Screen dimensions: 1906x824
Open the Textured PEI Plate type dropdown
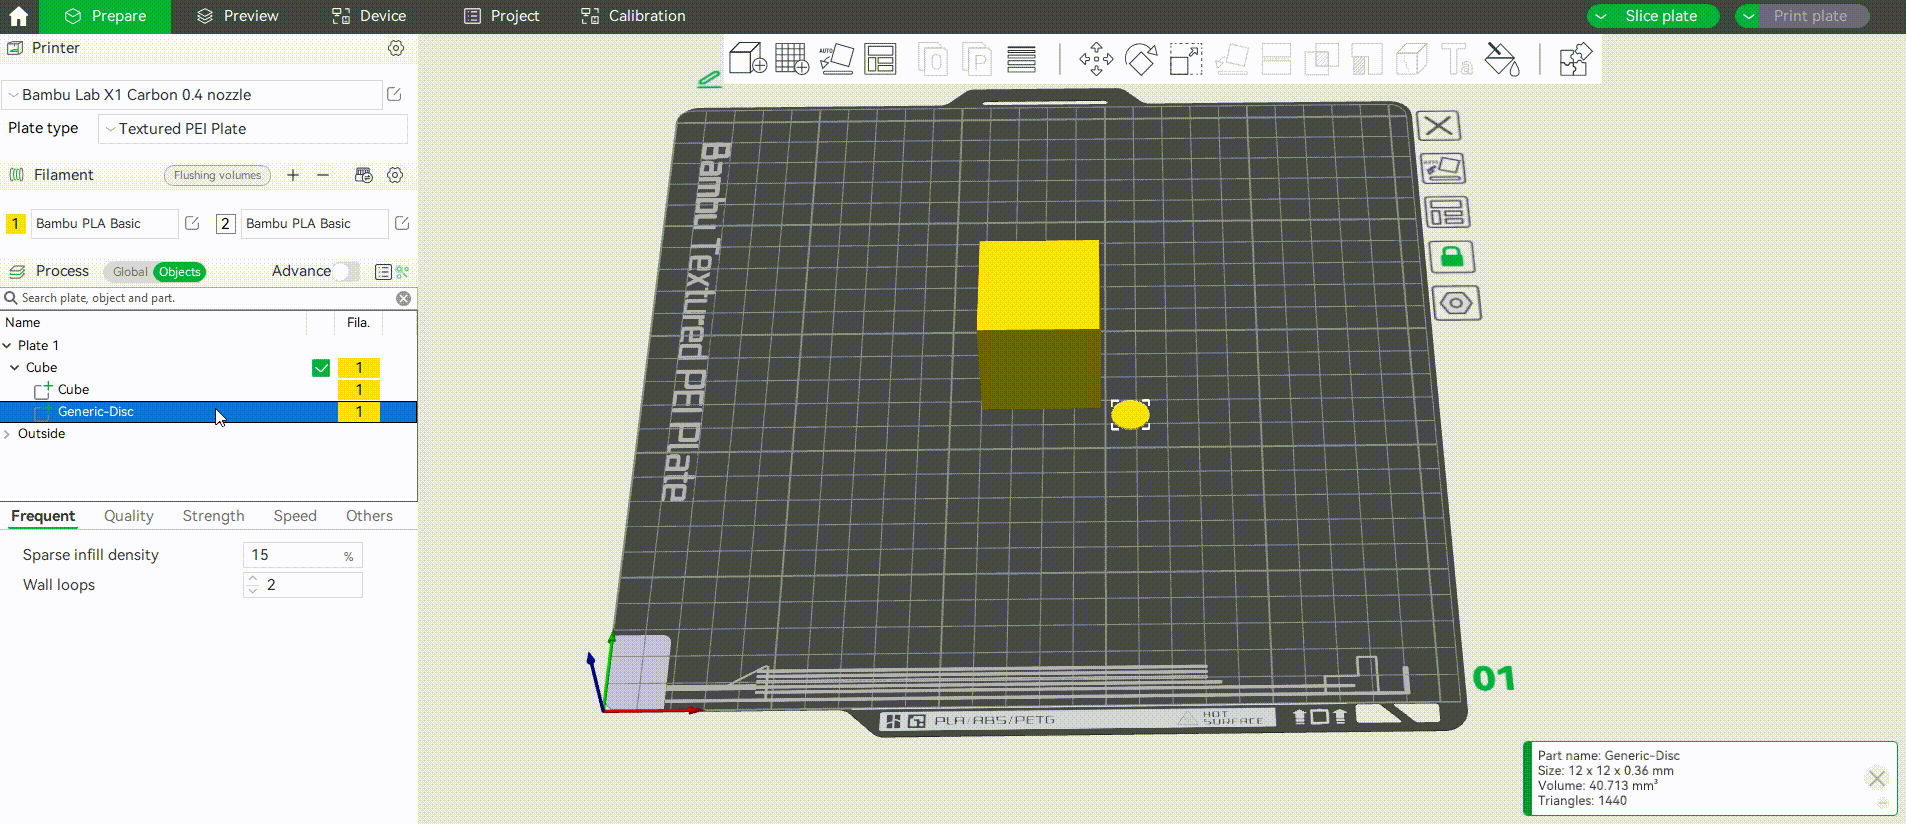253,129
